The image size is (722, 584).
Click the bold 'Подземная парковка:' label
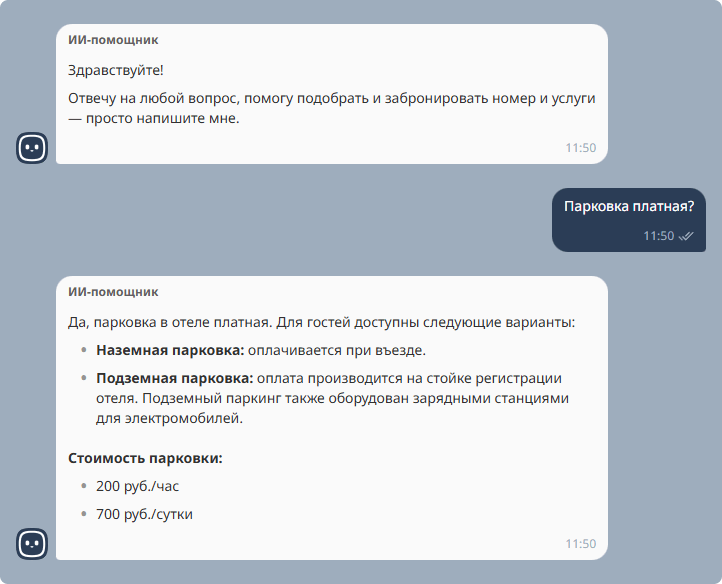[175, 379]
